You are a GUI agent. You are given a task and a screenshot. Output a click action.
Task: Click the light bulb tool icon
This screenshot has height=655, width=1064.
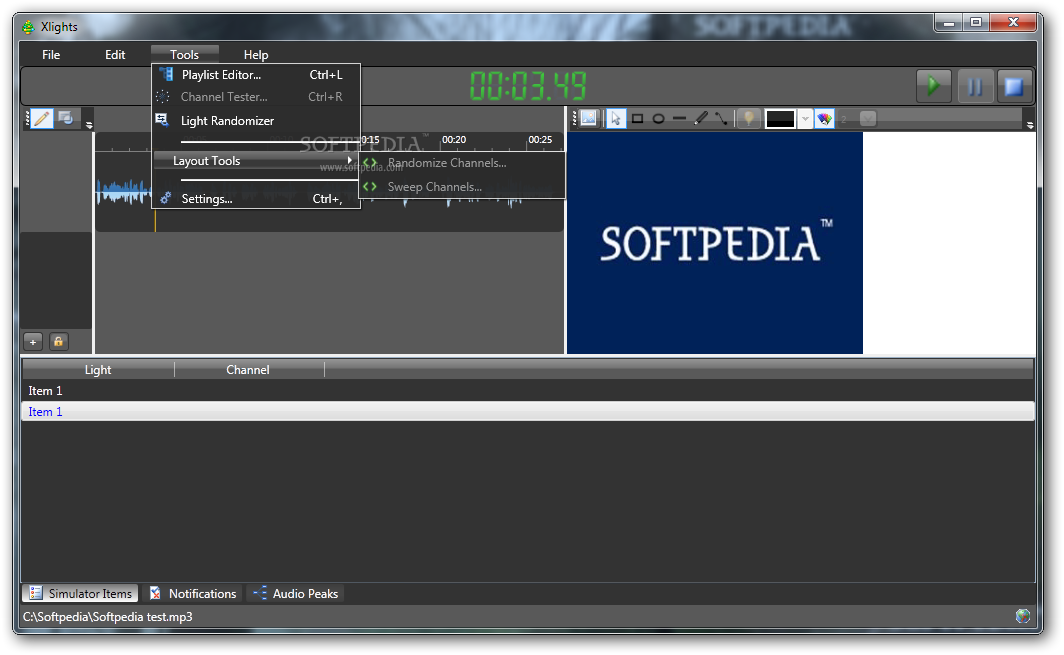click(748, 119)
